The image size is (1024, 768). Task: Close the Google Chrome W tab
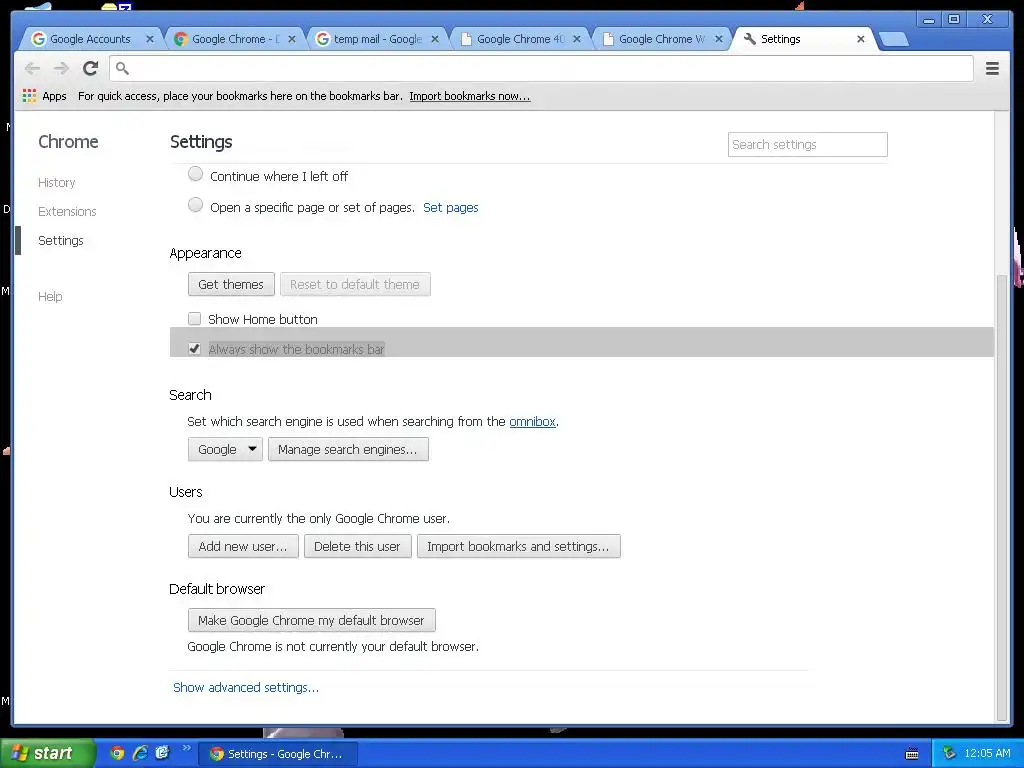coord(718,39)
